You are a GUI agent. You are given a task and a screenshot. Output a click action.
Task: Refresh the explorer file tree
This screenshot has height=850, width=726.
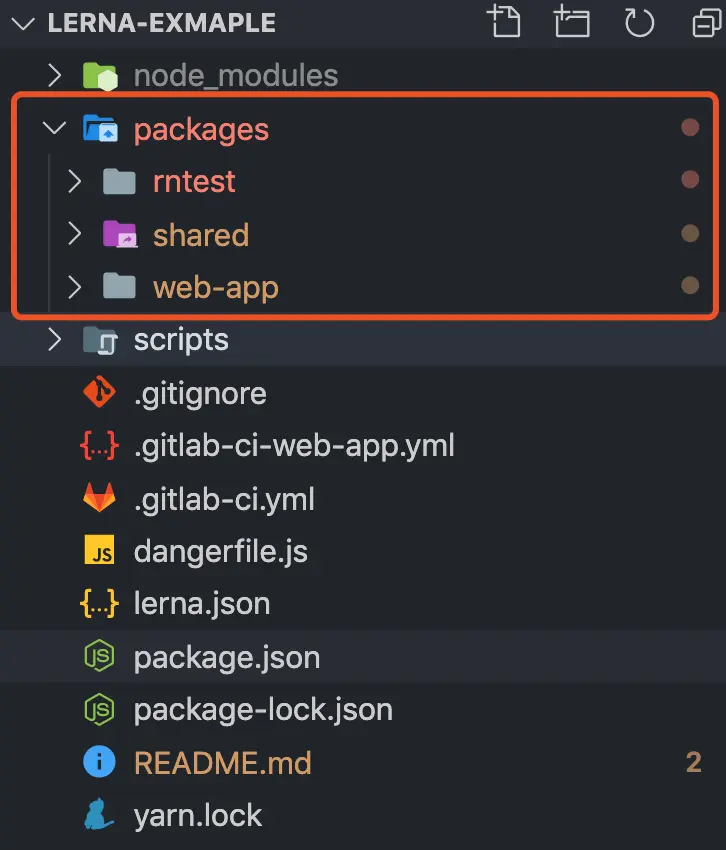pyautogui.click(x=638, y=22)
